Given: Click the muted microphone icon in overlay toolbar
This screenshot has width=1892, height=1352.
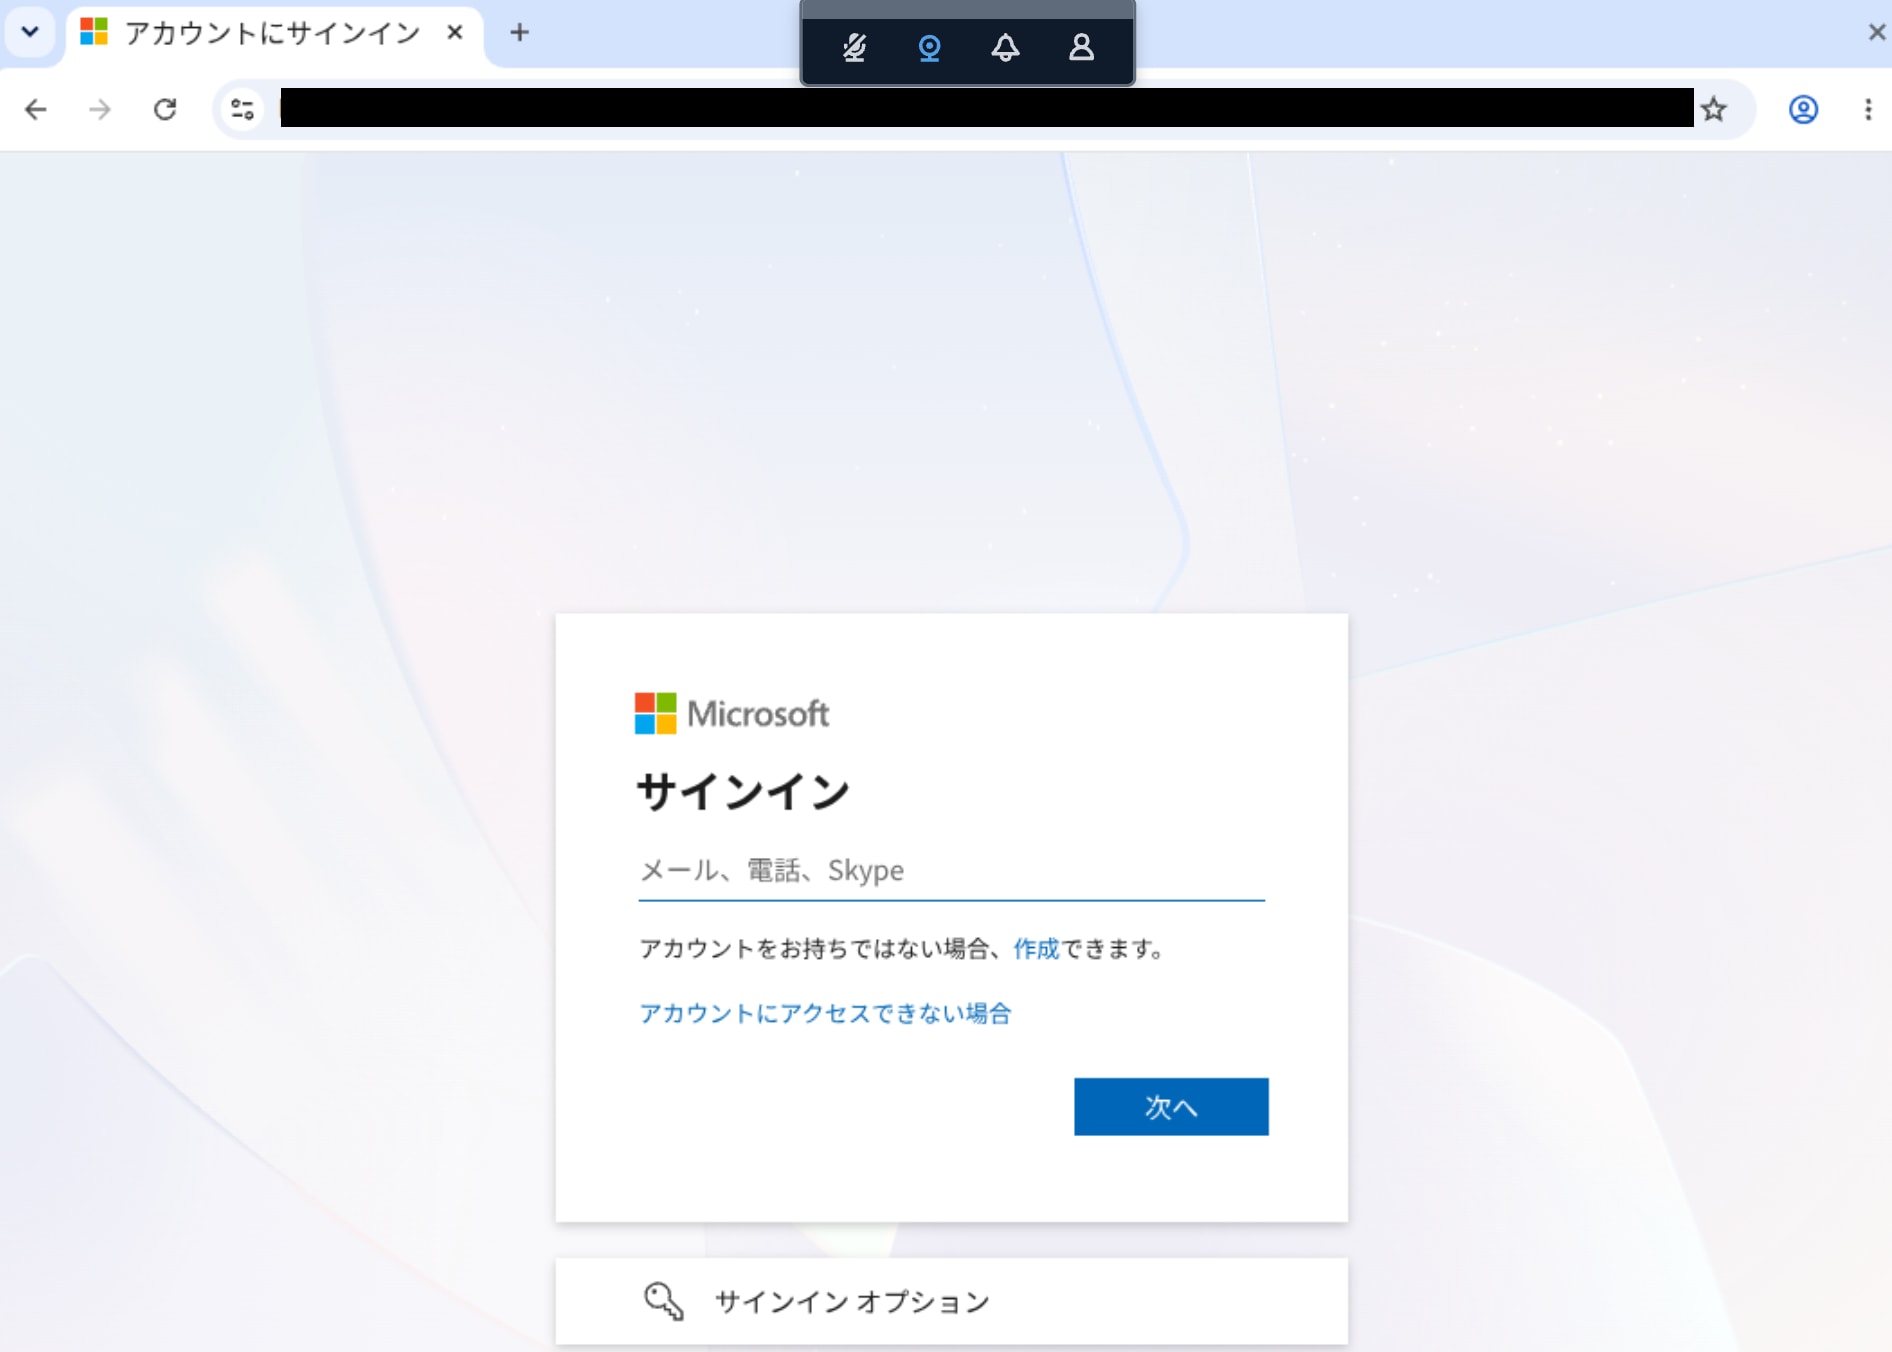Looking at the screenshot, I should coord(854,48).
